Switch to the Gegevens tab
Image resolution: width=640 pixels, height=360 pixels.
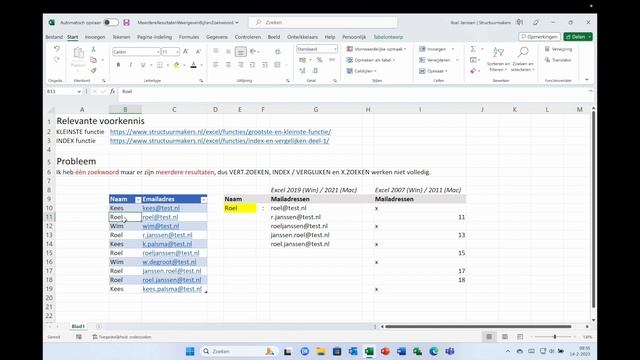(x=217, y=37)
